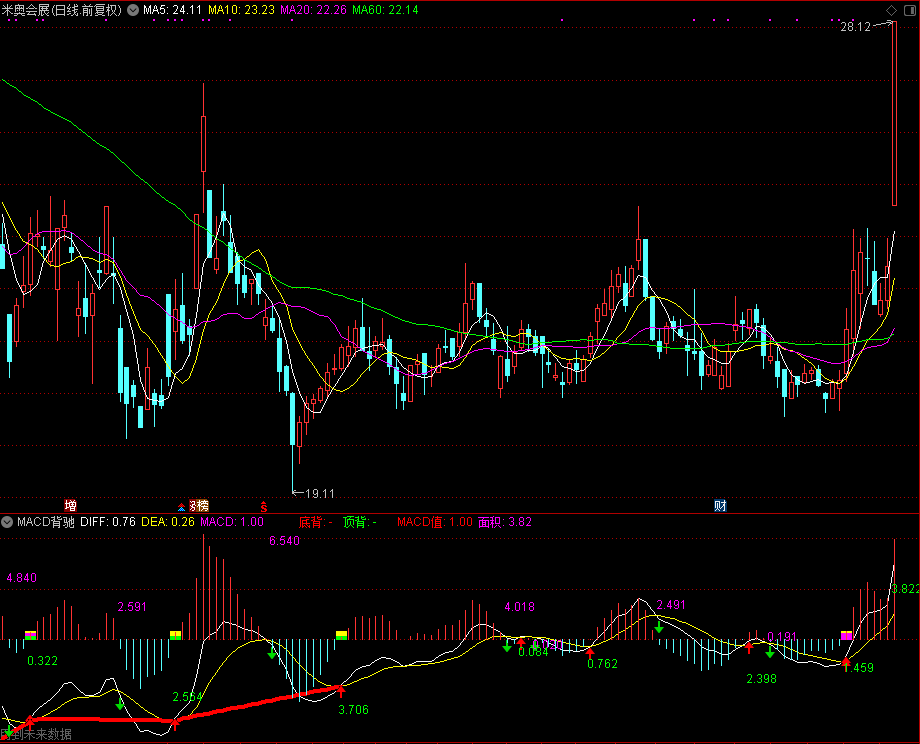Click the MA20 indicator value label
This screenshot has height=744, width=920.
[313, 10]
